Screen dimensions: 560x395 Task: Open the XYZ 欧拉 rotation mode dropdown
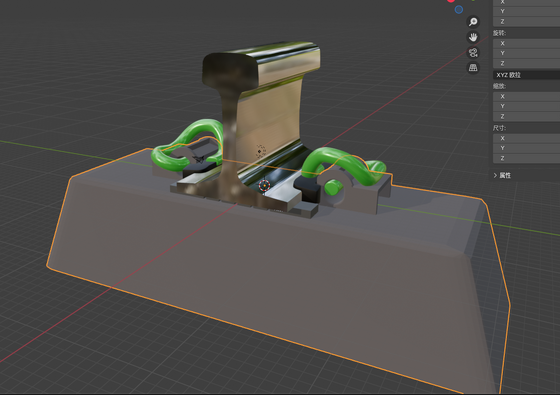[526, 75]
